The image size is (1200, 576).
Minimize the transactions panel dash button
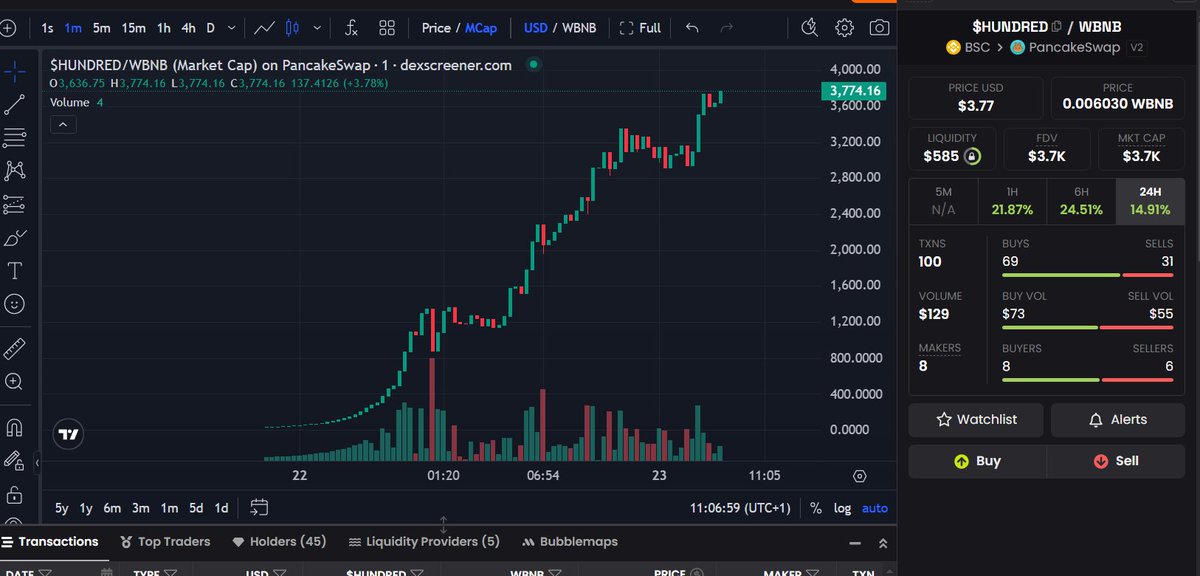tap(853, 543)
